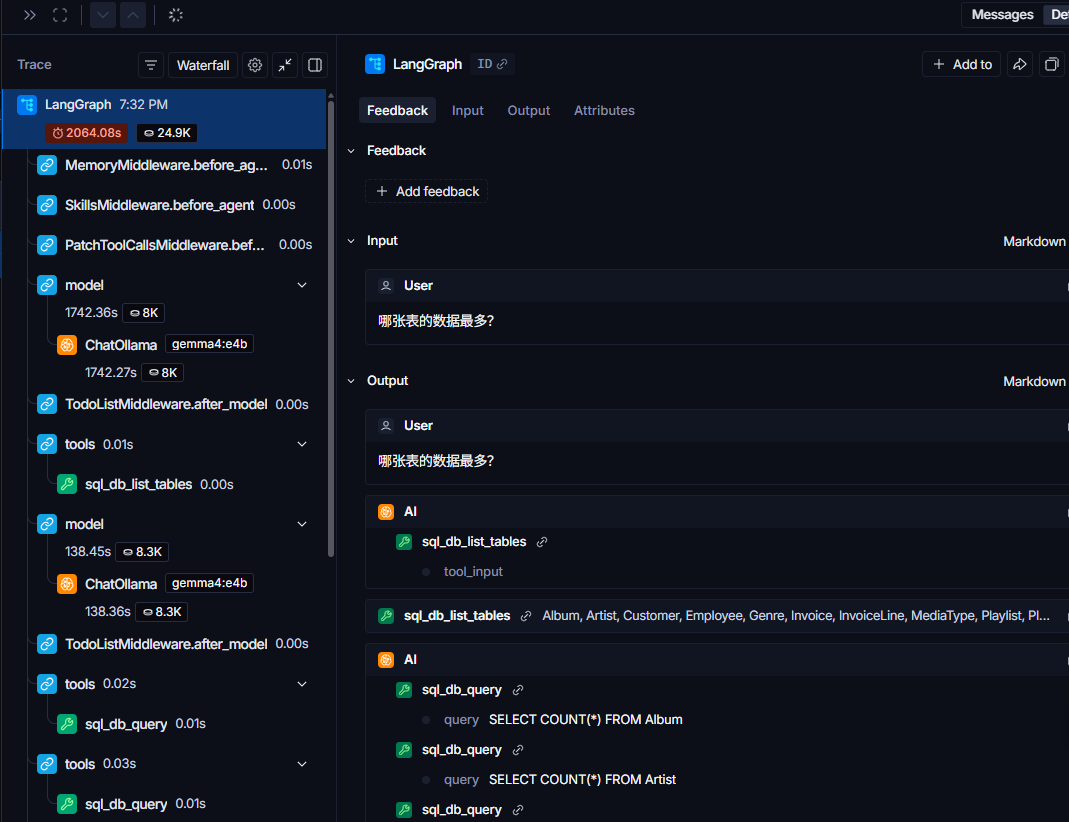
Task: Select the Feedback tab
Action: (x=397, y=110)
